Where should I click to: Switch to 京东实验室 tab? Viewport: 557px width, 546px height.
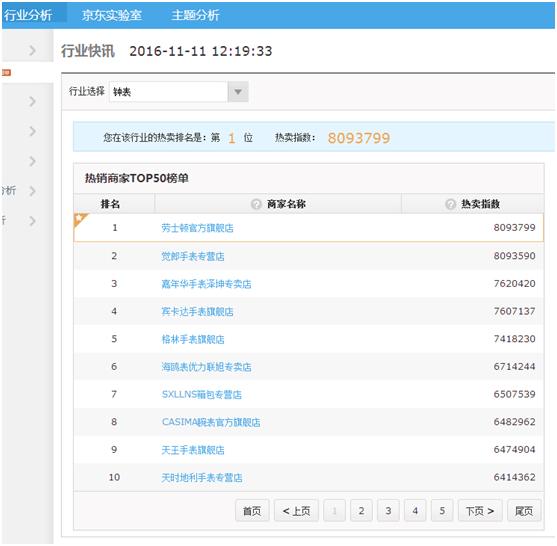click(x=112, y=15)
